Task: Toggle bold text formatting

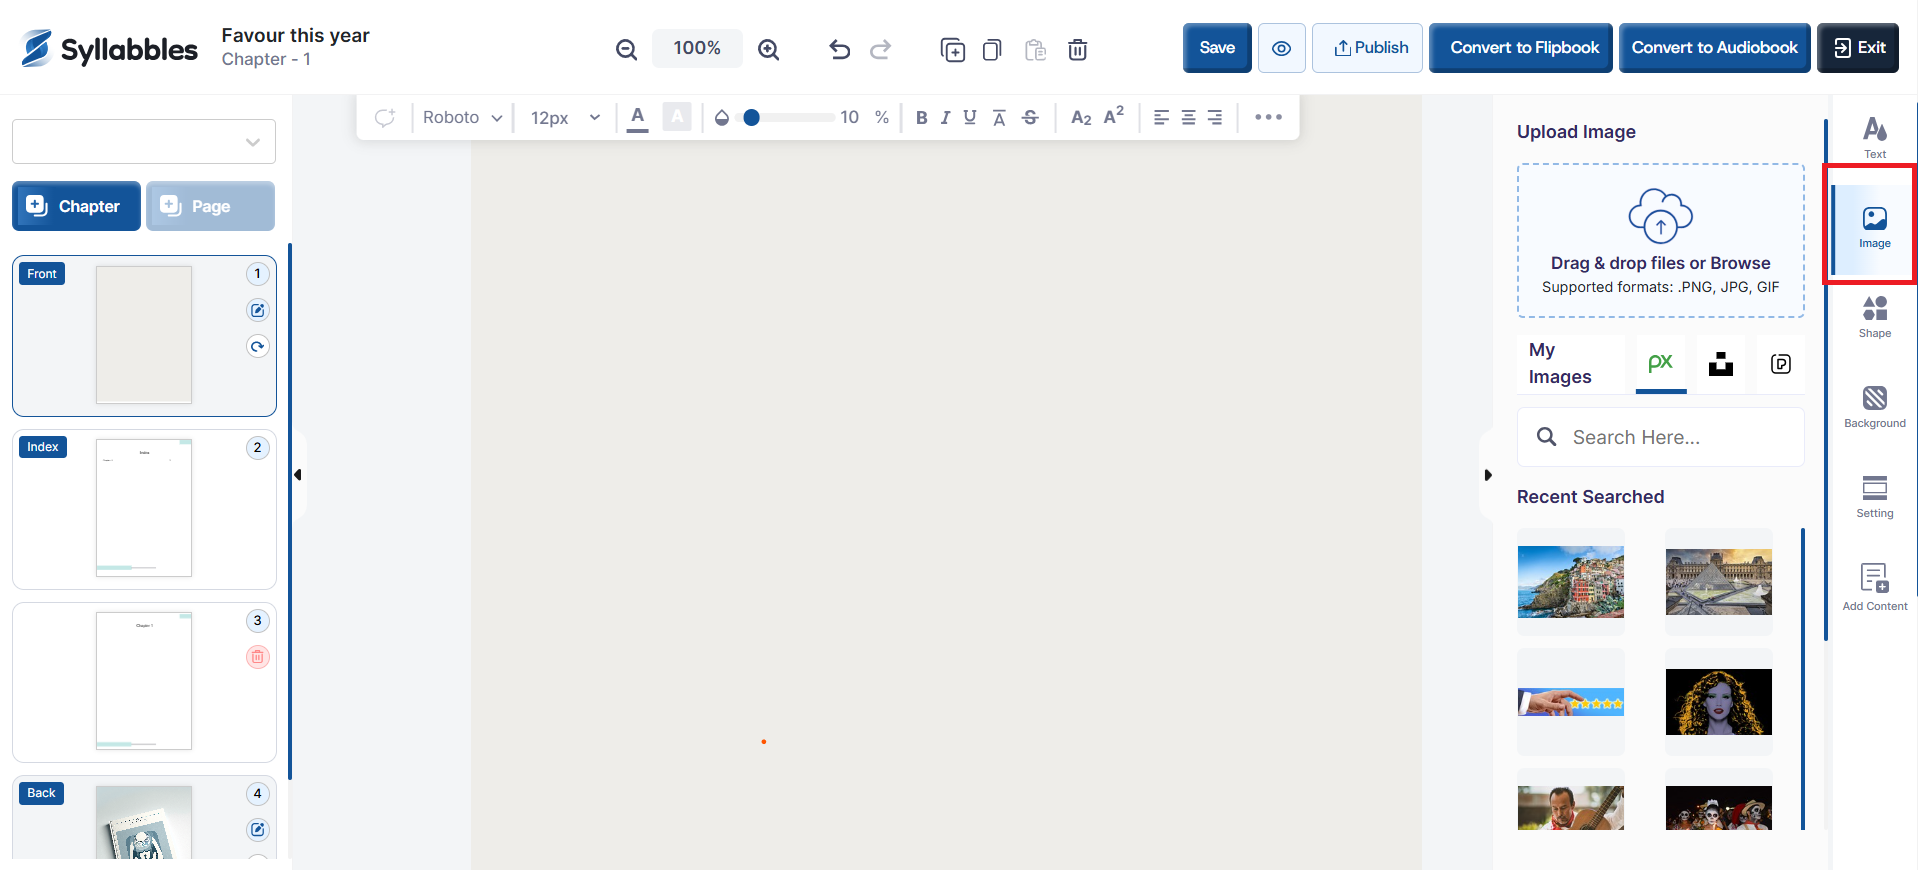Action: (x=921, y=118)
